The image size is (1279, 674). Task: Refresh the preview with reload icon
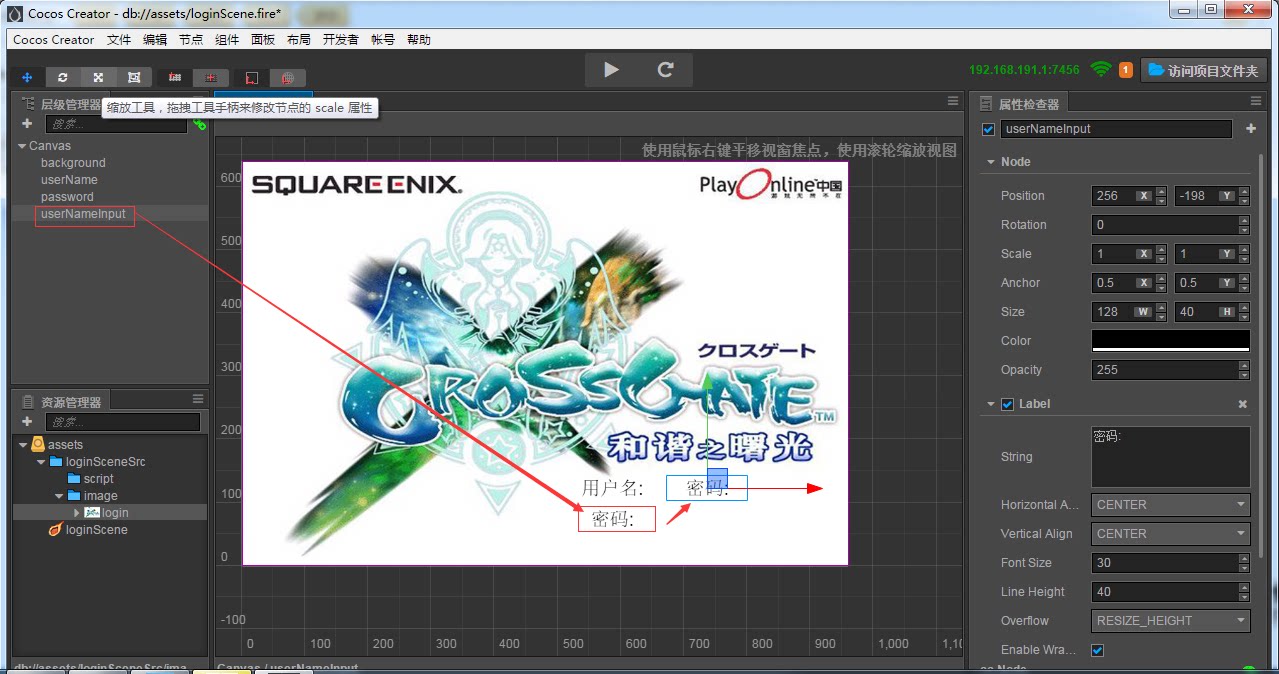(x=666, y=70)
